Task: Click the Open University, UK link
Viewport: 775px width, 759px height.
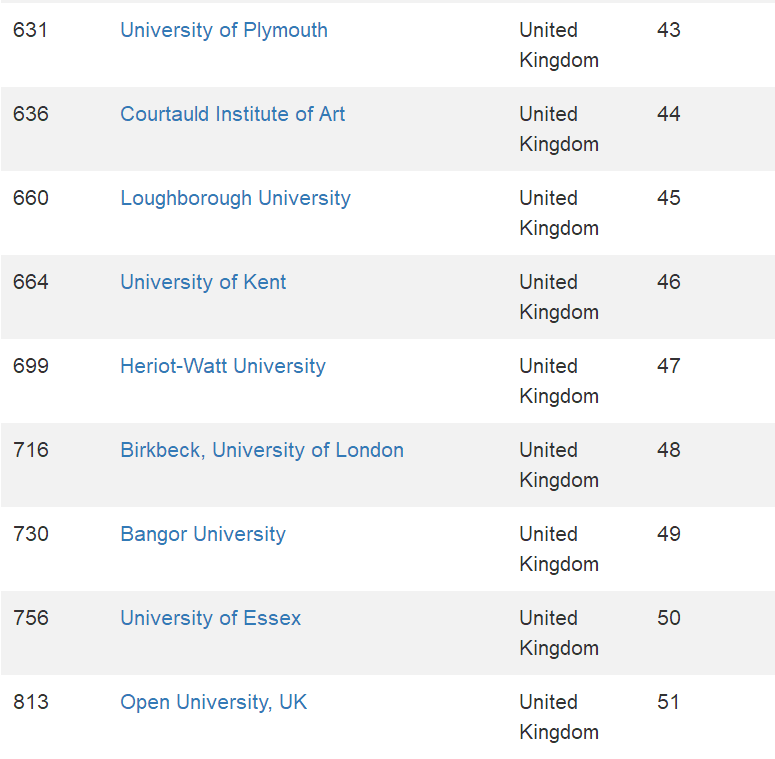Action: (x=213, y=702)
